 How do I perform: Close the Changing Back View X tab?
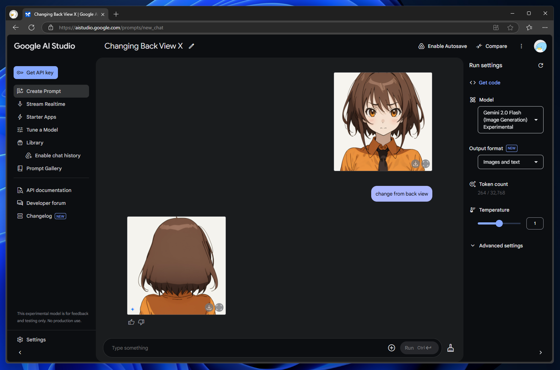point(102,14)
